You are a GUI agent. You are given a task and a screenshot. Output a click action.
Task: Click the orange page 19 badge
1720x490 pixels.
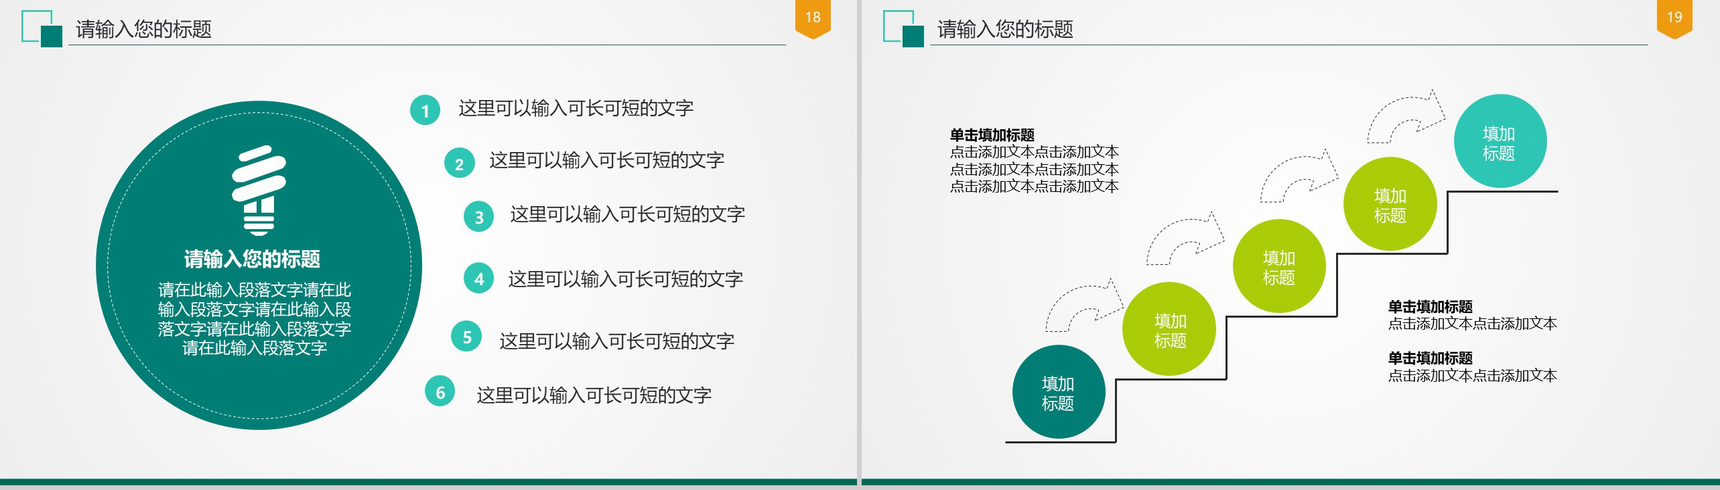pos(1674,18)
